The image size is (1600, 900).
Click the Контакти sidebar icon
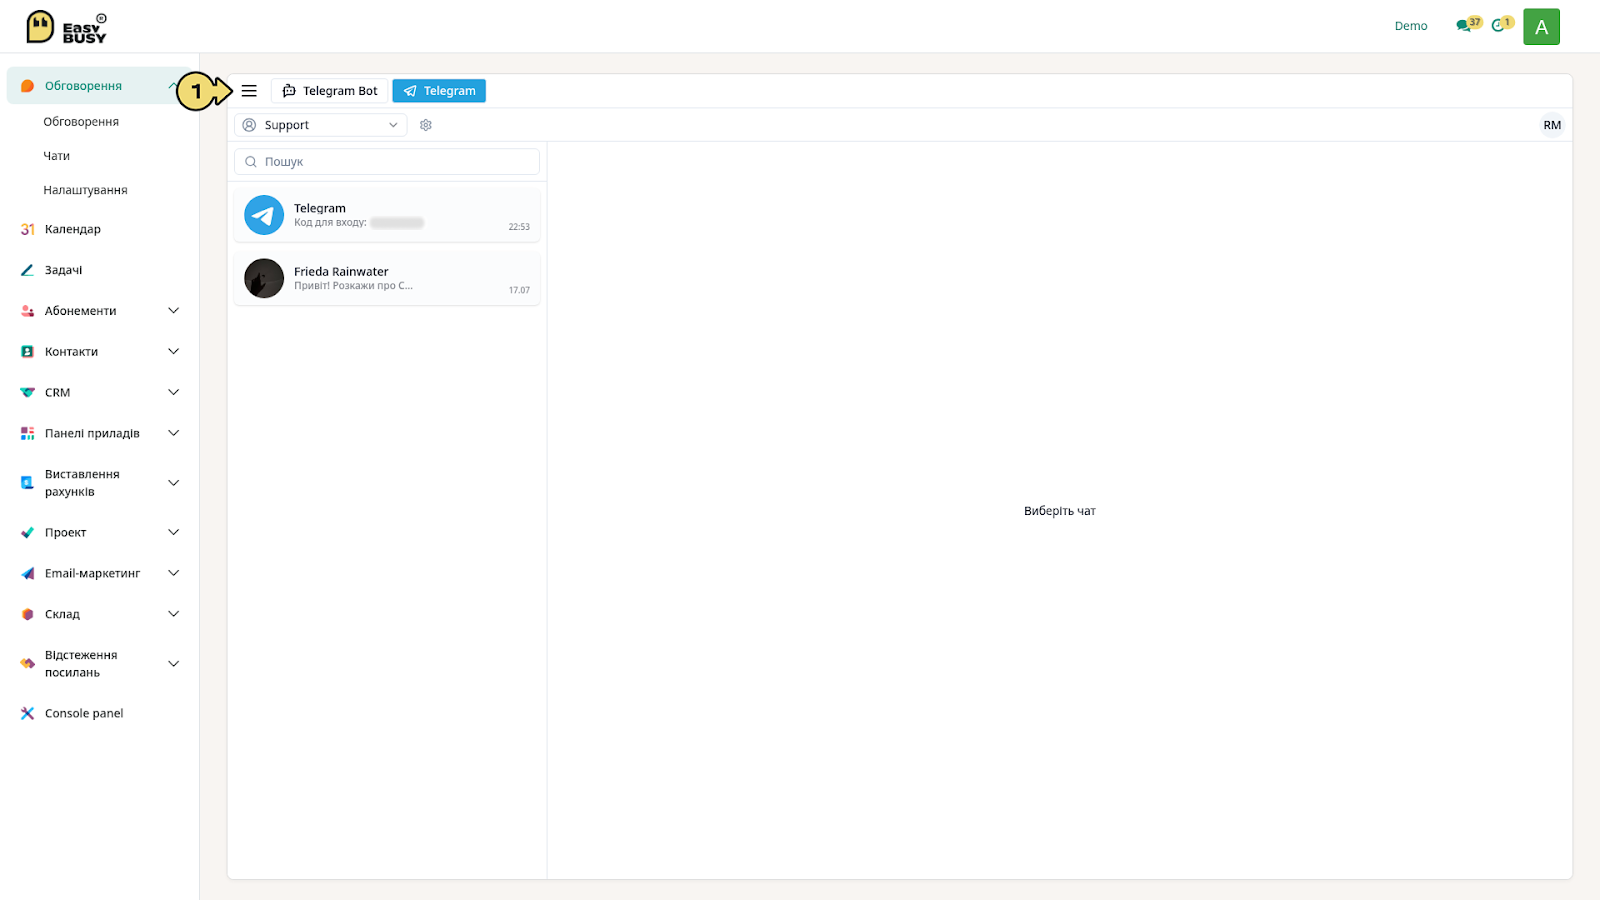[28, 352]
